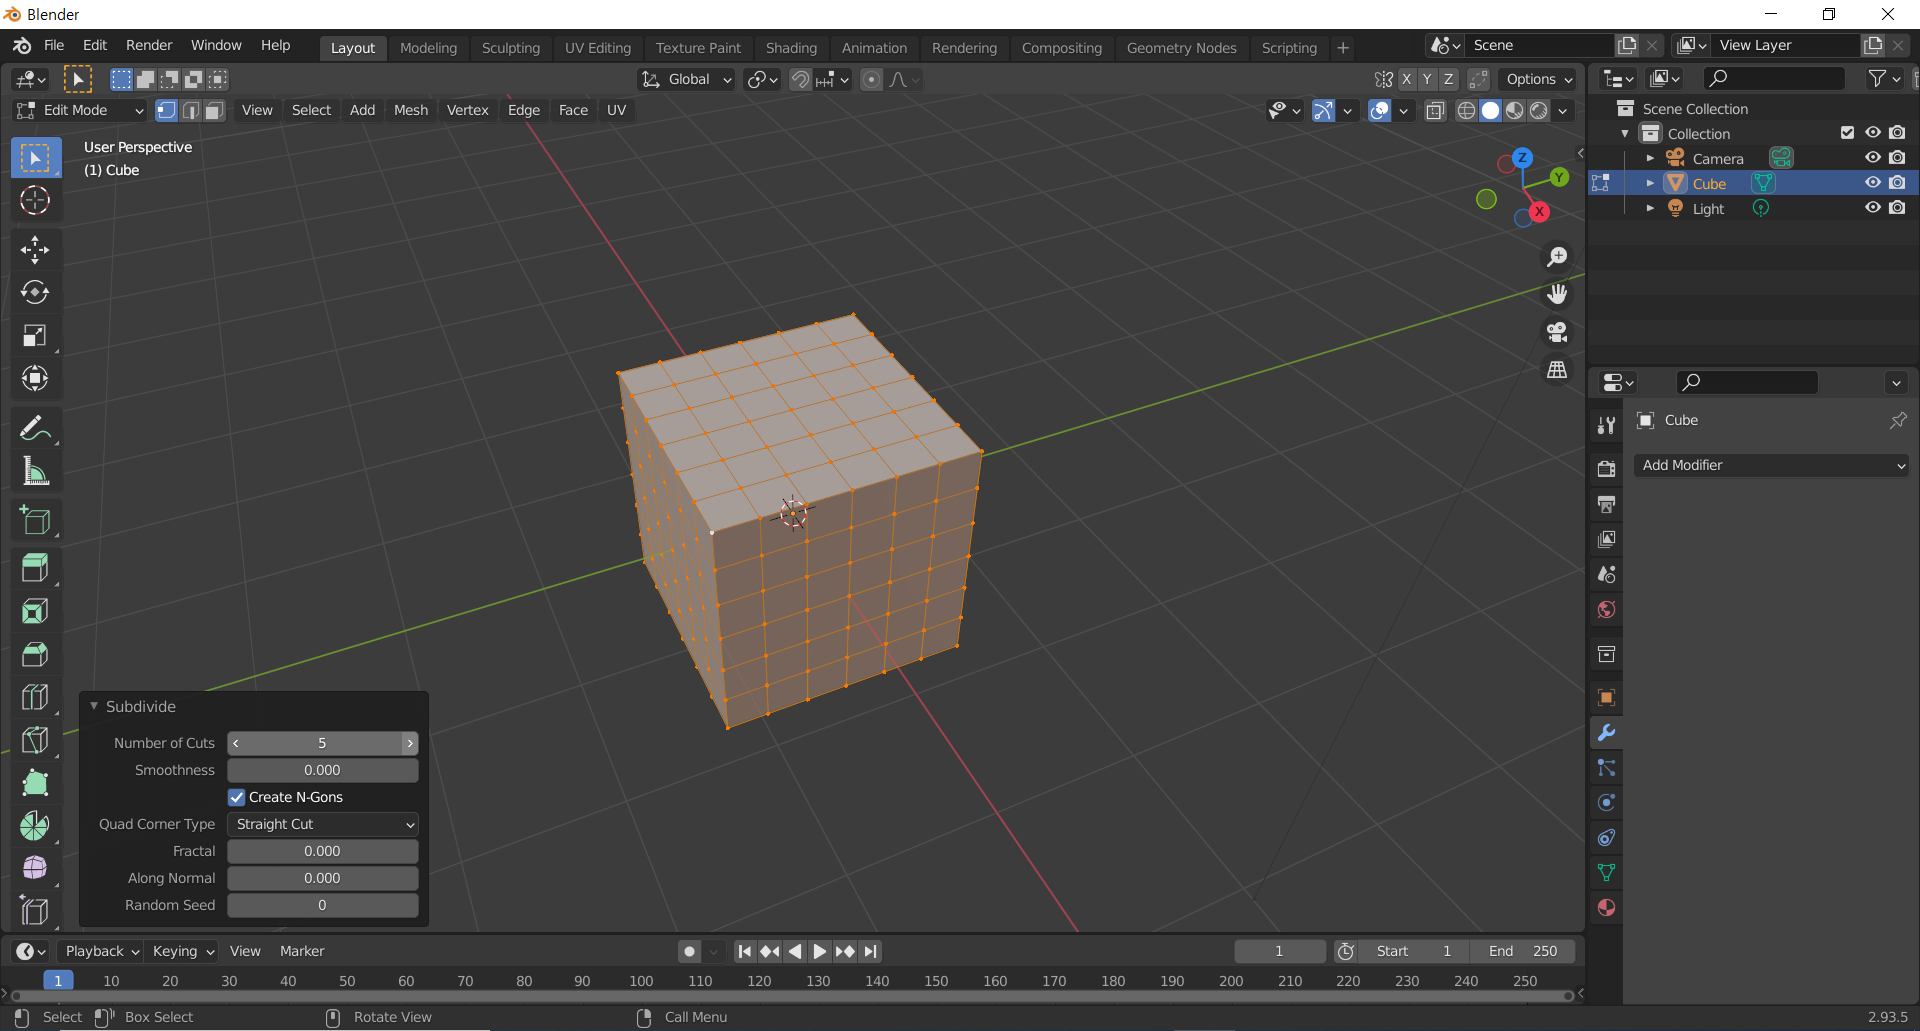Adjust Smoothness slider field

click(x=322, y=770)
